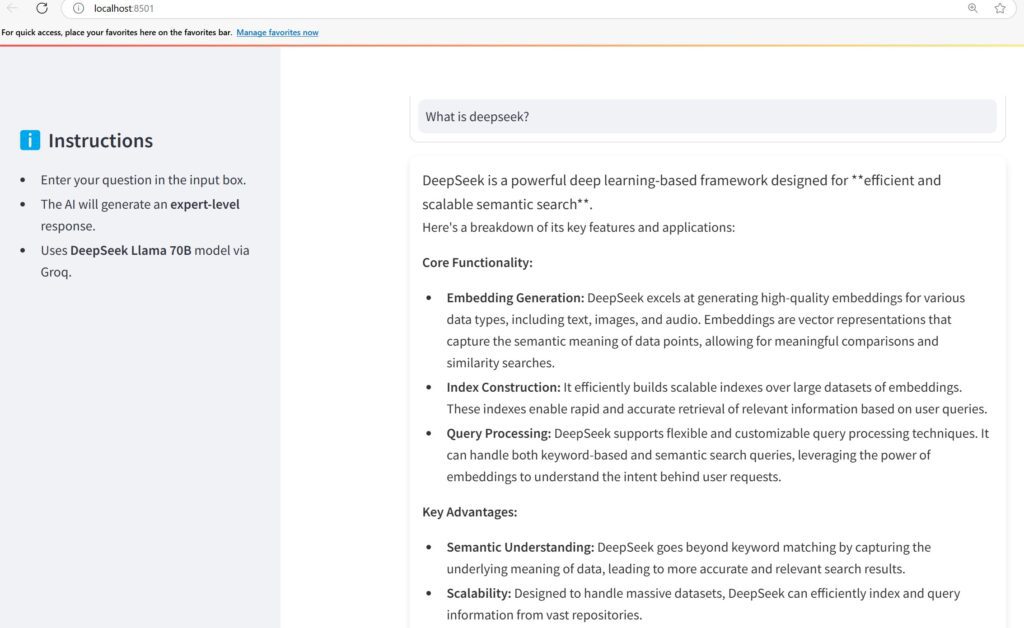
Task: Click the Instructions heading in sidebar
Action: coord(100,141)
